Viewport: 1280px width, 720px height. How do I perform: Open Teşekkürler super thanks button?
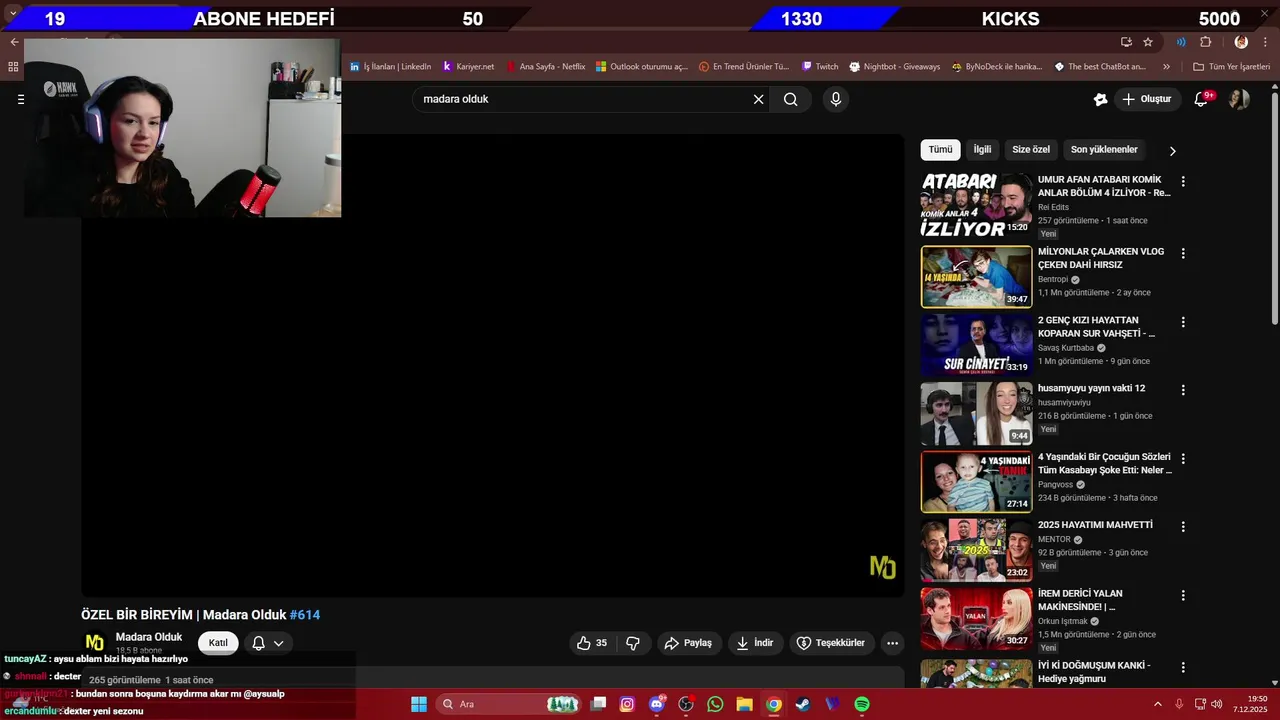(831, 643)
